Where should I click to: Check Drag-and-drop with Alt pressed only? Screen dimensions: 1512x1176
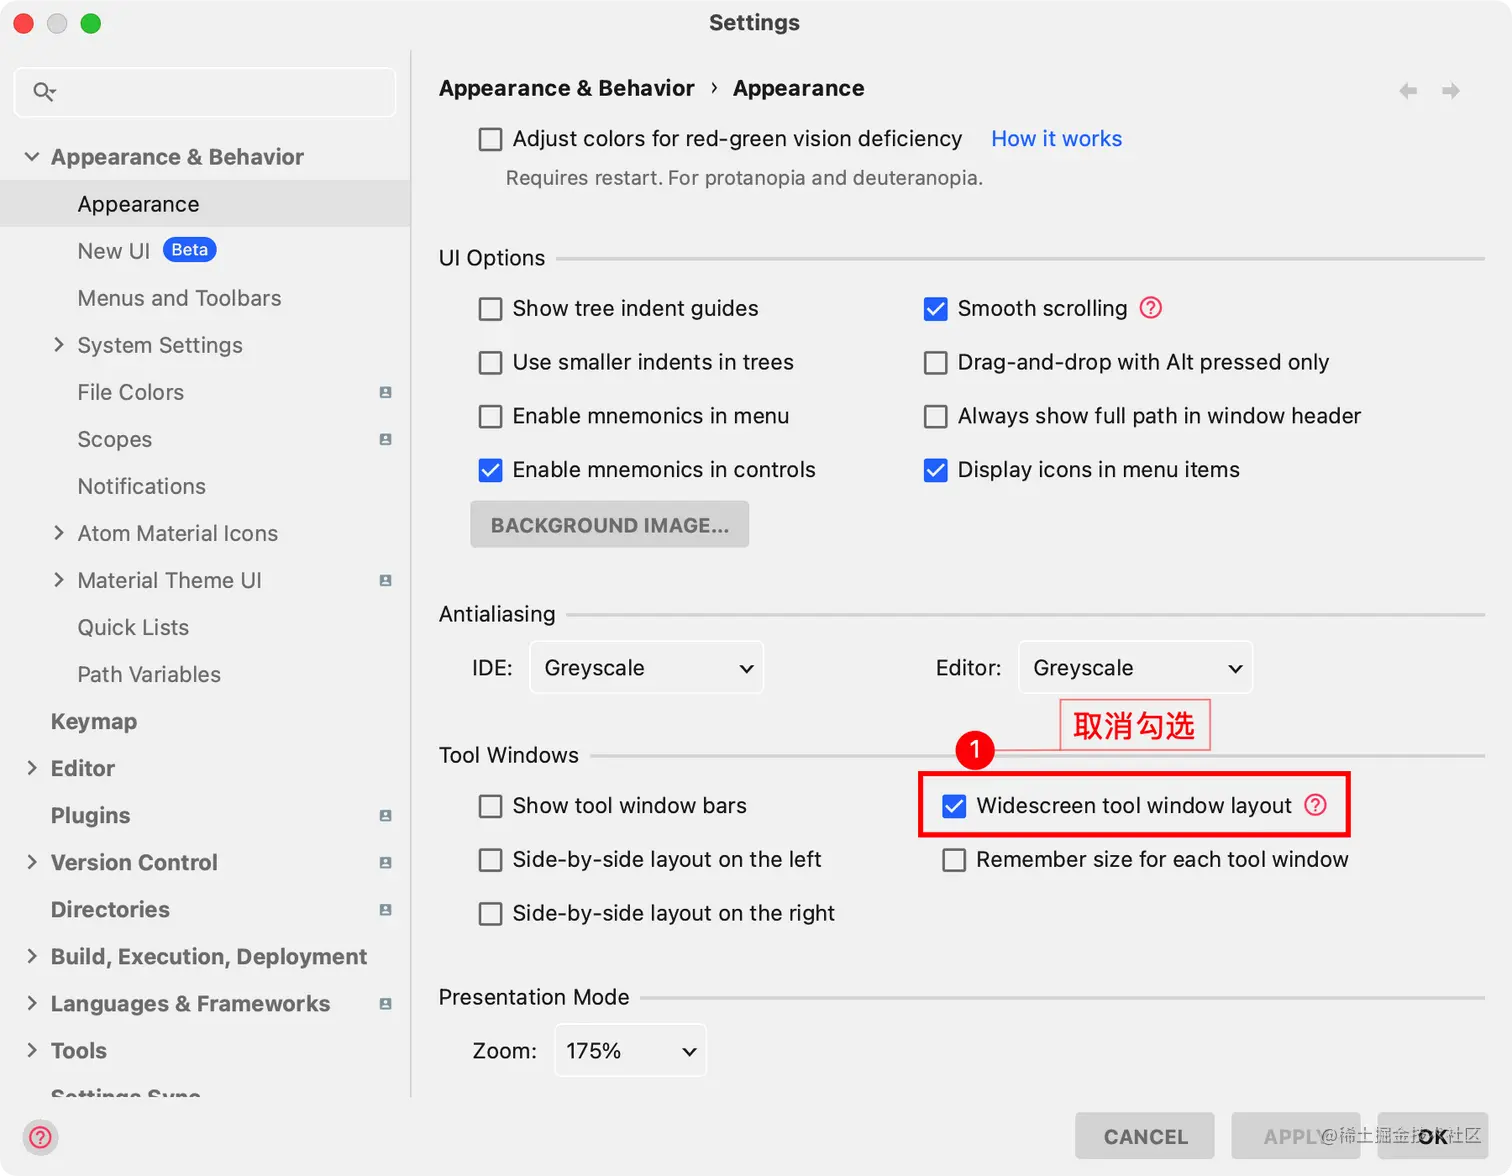(x=935, y=362)
